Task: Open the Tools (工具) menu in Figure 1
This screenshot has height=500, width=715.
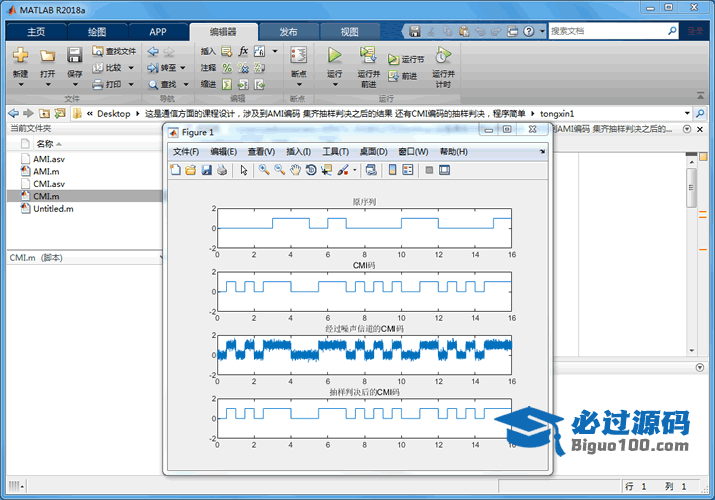Action: click(x=336, y=152)
